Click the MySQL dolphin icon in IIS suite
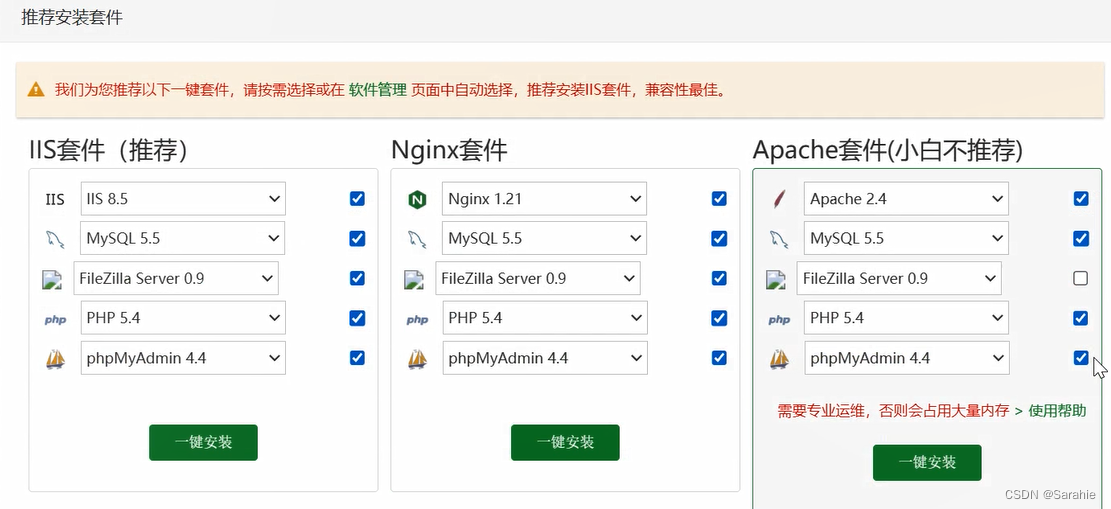This screenshot has height=509, width=1111. coord(55,240)
